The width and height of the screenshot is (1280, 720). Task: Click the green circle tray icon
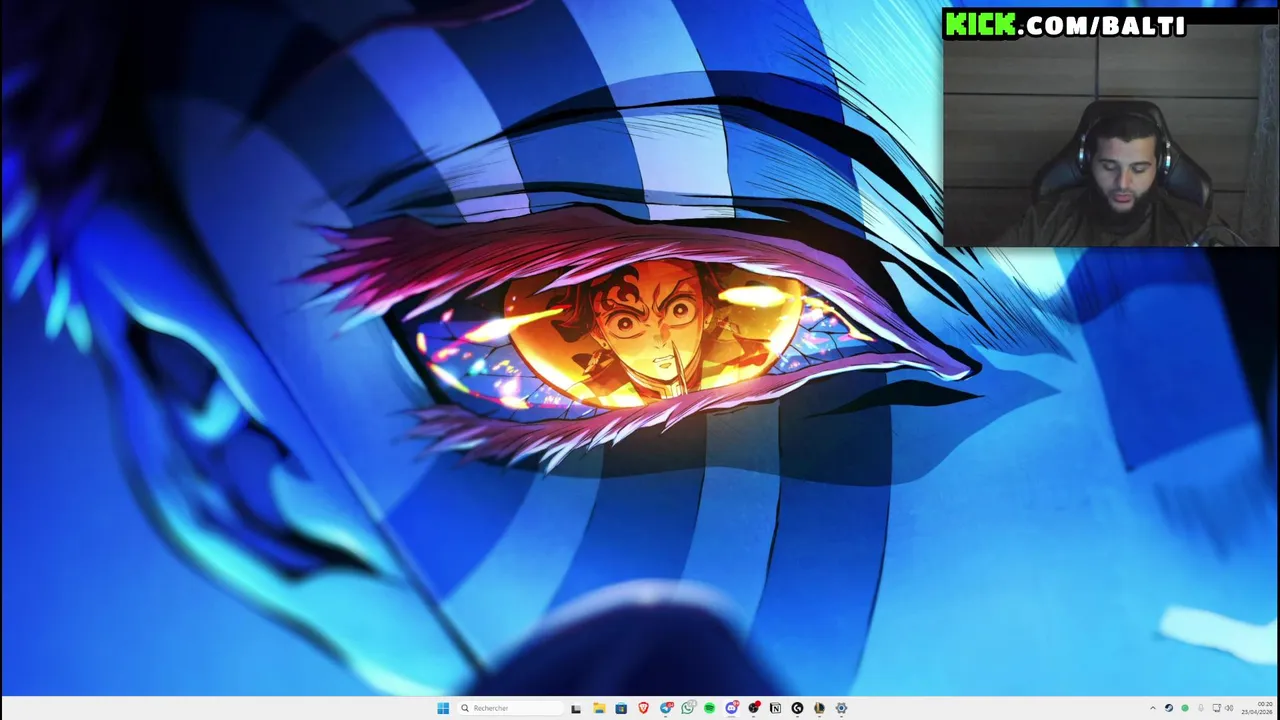[x=1185, y=708]
